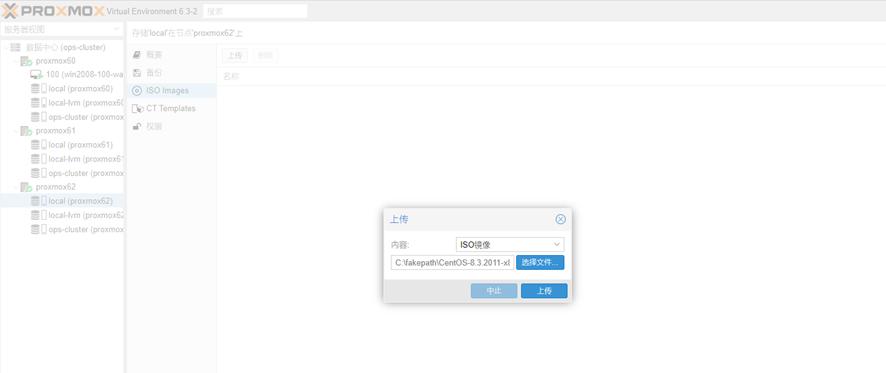Open the 权限 lock icon

[x=136, y=127]
